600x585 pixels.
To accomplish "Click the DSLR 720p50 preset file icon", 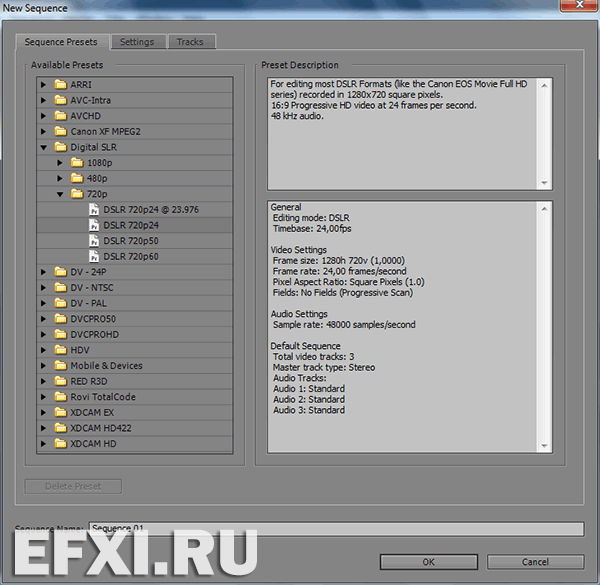I will [94, 241].
